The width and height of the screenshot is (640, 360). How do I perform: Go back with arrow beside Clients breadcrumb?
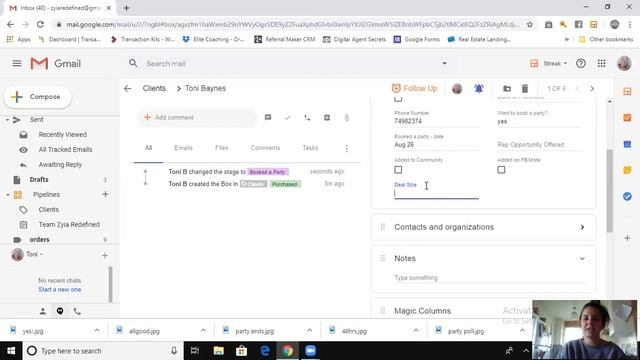pyautogui.click(x=128, y=88)
